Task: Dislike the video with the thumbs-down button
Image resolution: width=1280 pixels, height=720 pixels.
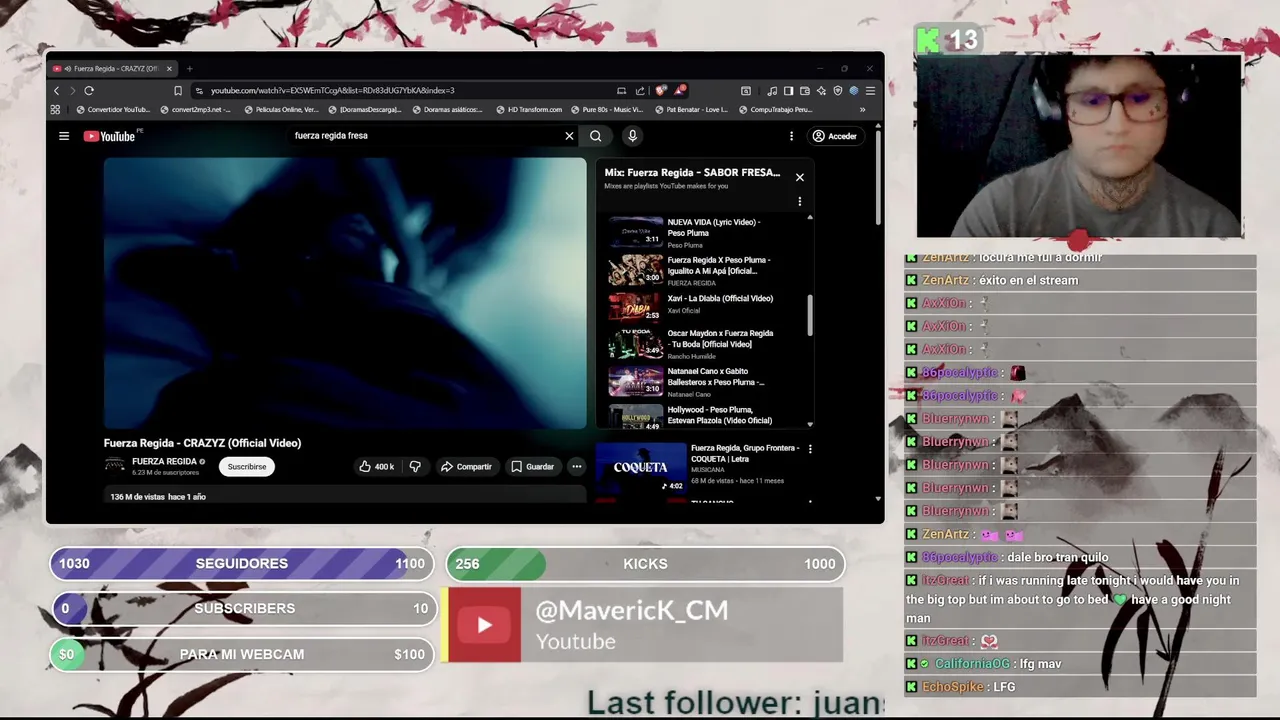Action: coord(415,466)
